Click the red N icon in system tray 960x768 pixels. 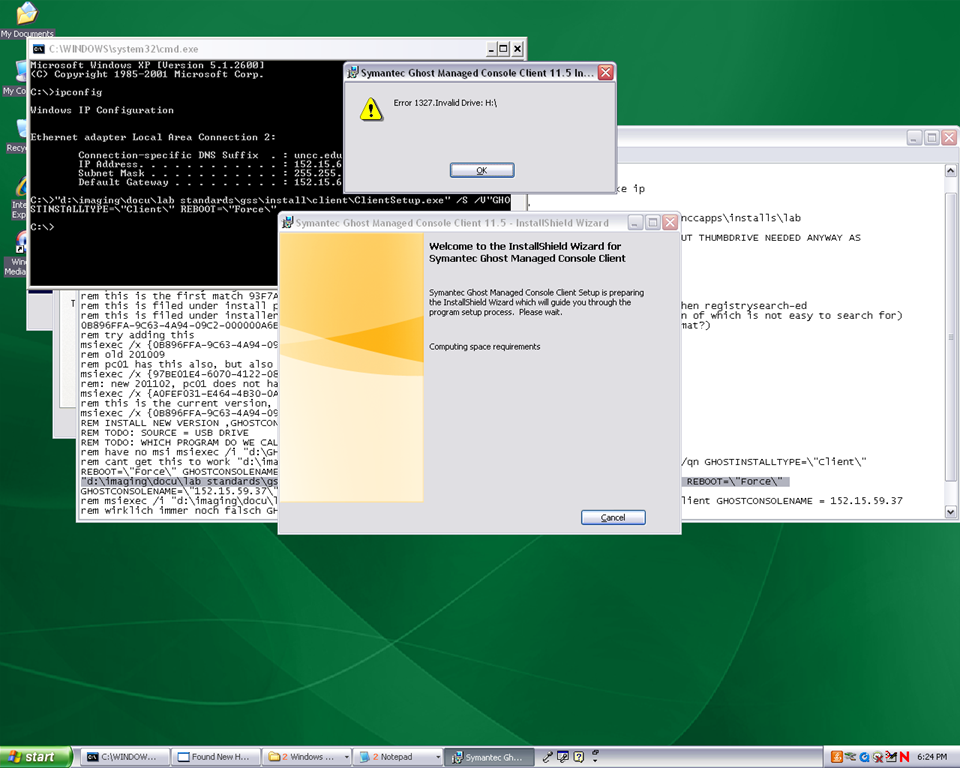coord(904,757)
